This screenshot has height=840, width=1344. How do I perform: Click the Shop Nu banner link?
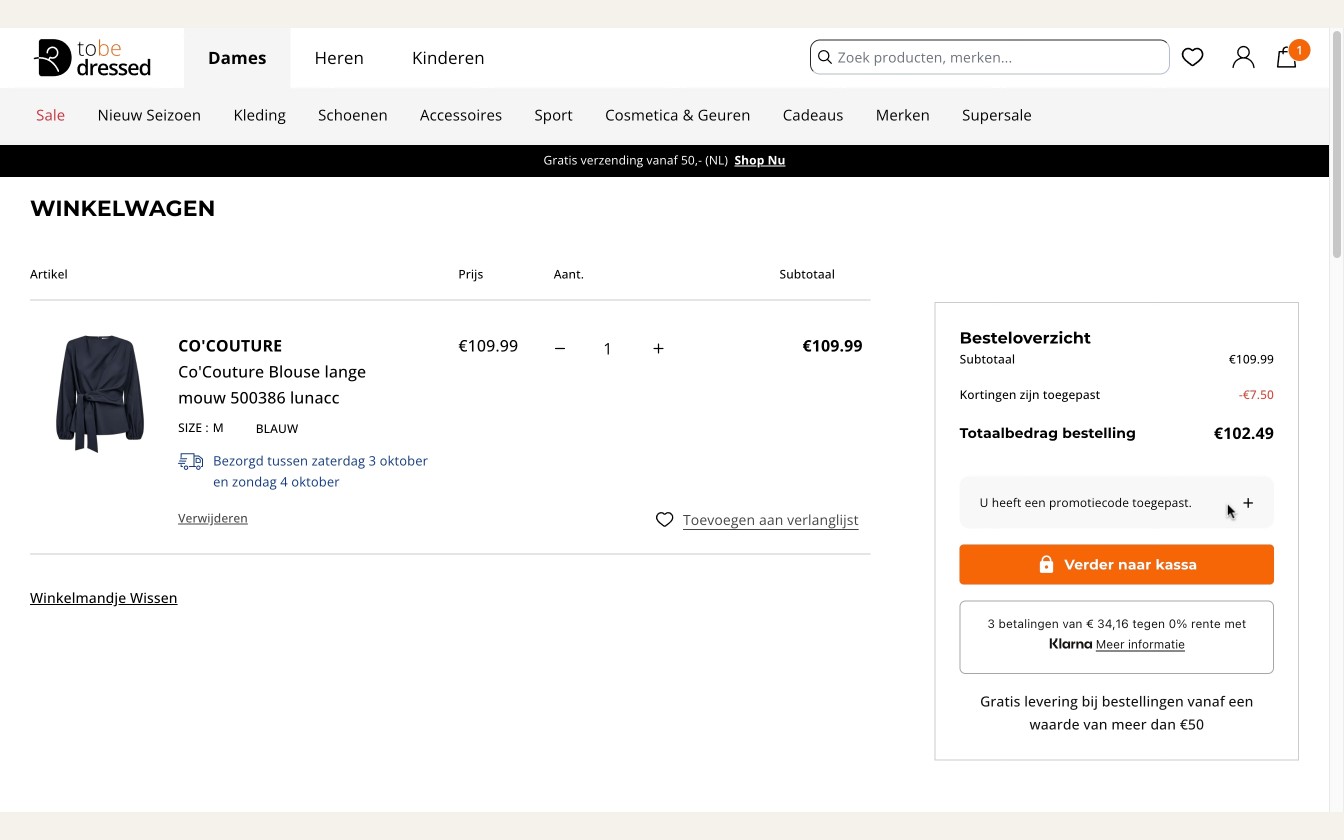pos(759,160)
